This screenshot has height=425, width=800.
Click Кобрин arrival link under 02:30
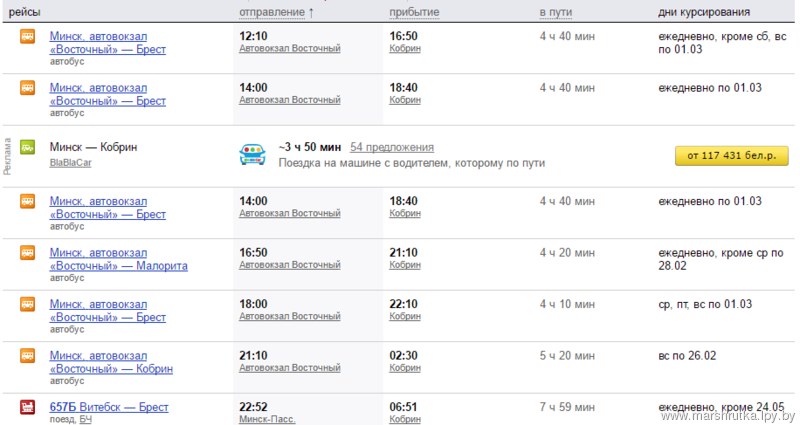coord(405,368)
